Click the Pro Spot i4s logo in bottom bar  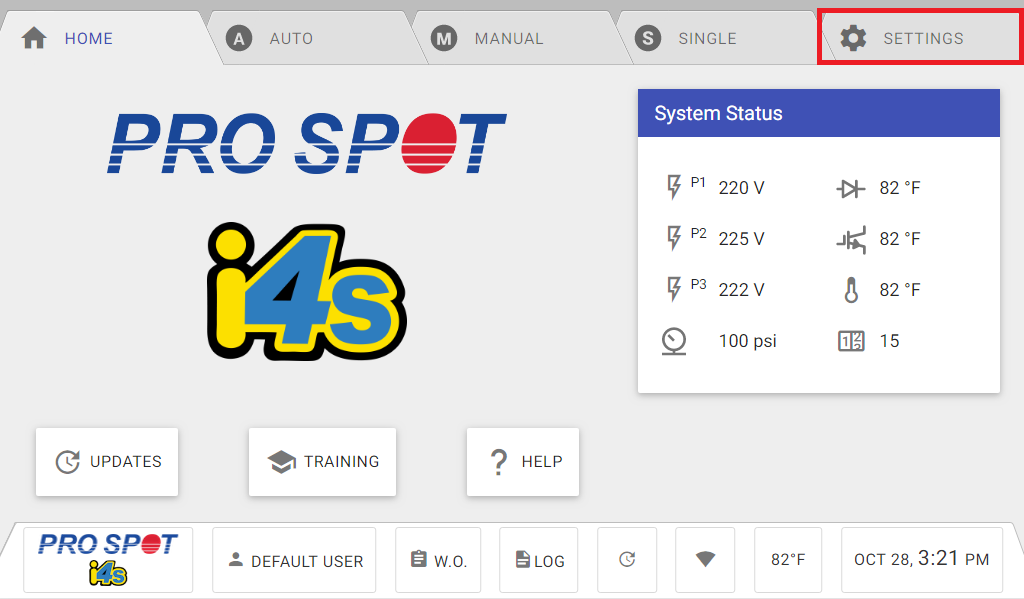tap(108, 560)
